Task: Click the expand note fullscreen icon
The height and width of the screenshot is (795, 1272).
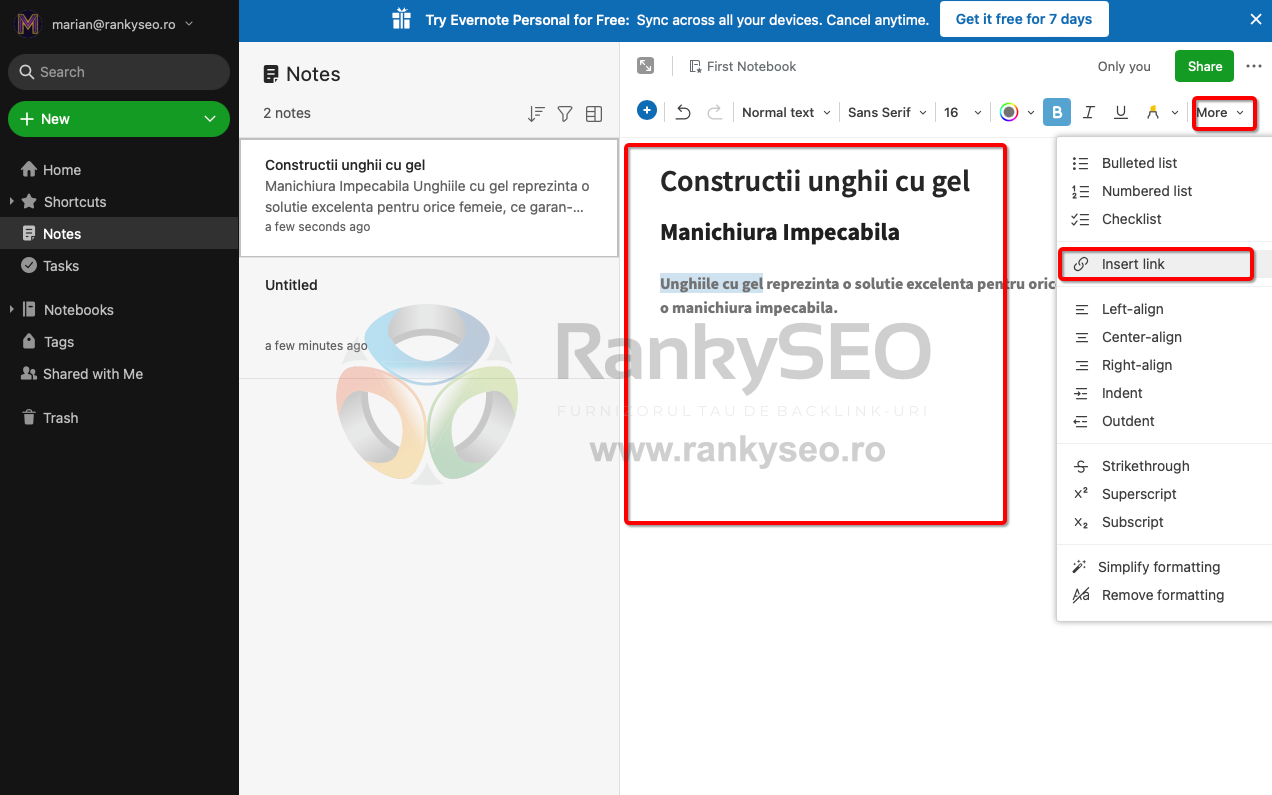Action: [646, 66]
